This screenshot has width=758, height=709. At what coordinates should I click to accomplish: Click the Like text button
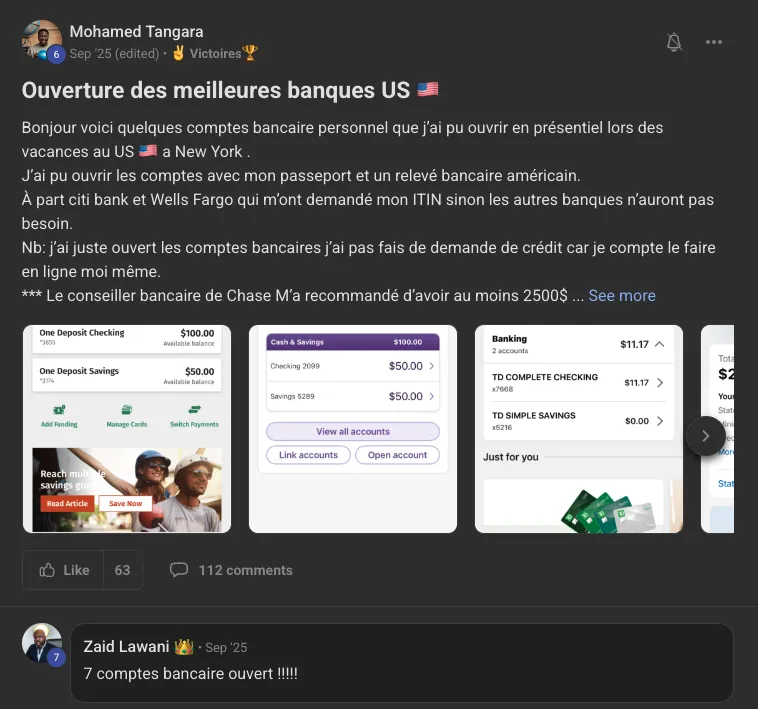click(x=76, y=570)
